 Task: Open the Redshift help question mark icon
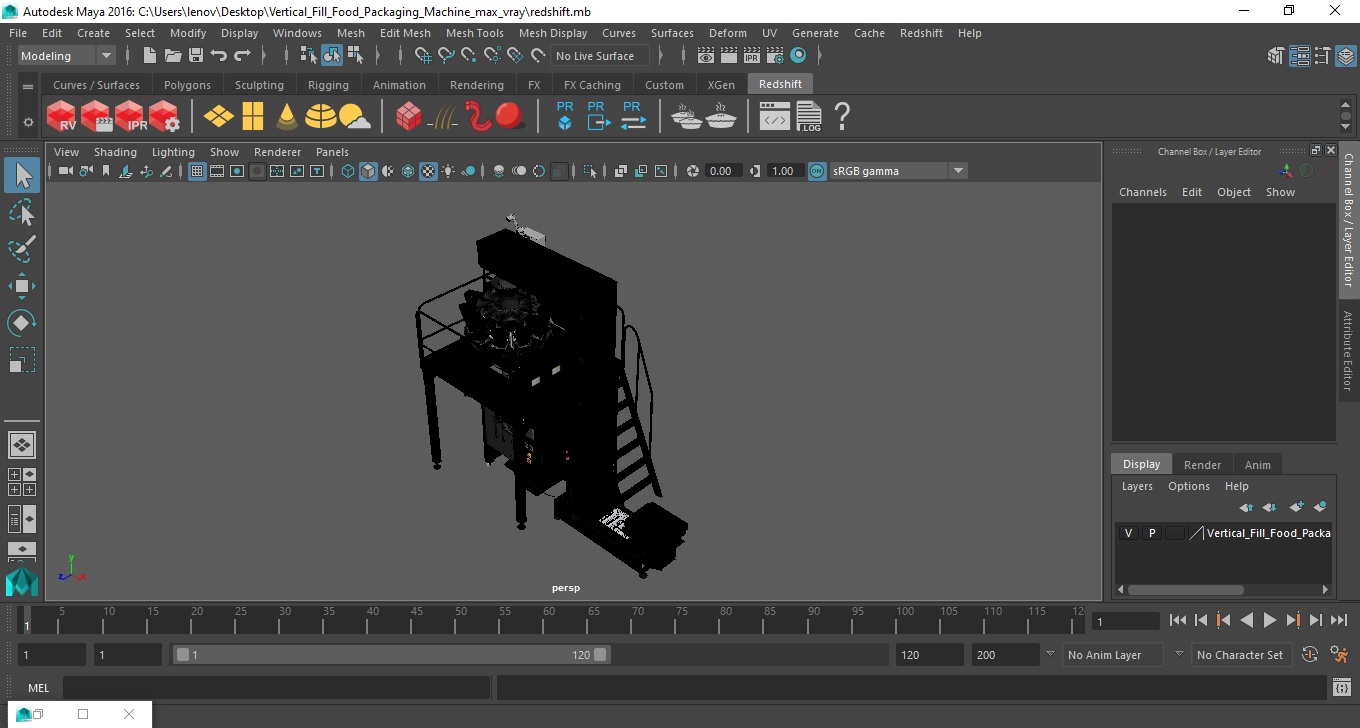point(842,117)
